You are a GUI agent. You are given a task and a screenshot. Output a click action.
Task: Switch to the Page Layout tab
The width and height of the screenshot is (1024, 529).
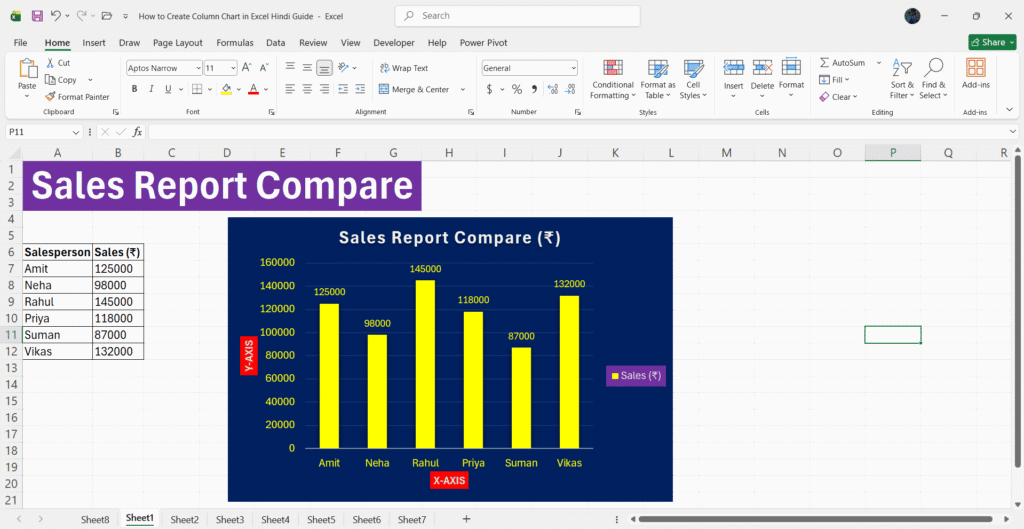coord(178,42)
